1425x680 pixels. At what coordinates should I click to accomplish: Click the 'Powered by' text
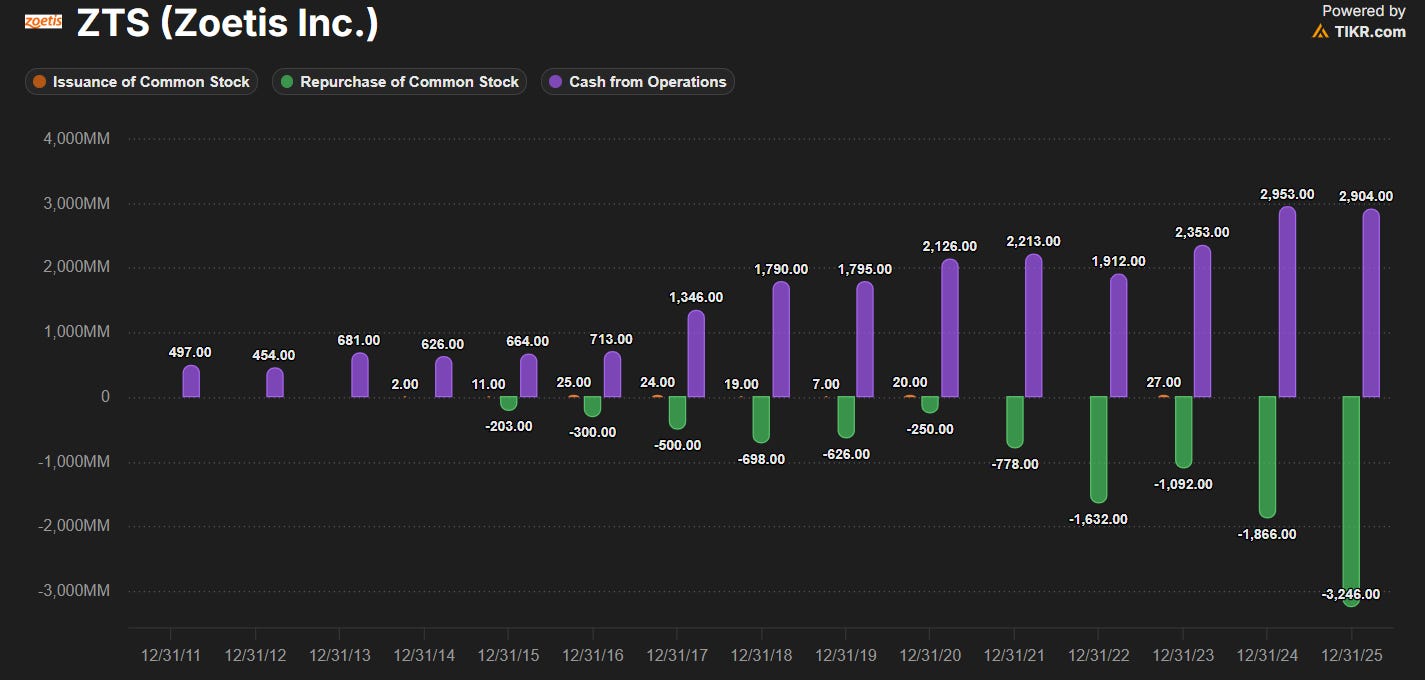[1364, 11]
